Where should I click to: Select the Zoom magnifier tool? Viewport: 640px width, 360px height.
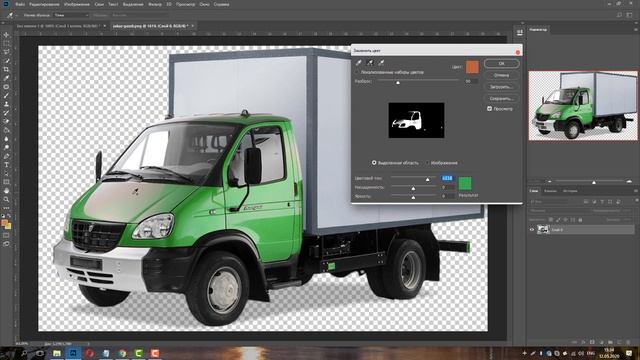(7, 199)
